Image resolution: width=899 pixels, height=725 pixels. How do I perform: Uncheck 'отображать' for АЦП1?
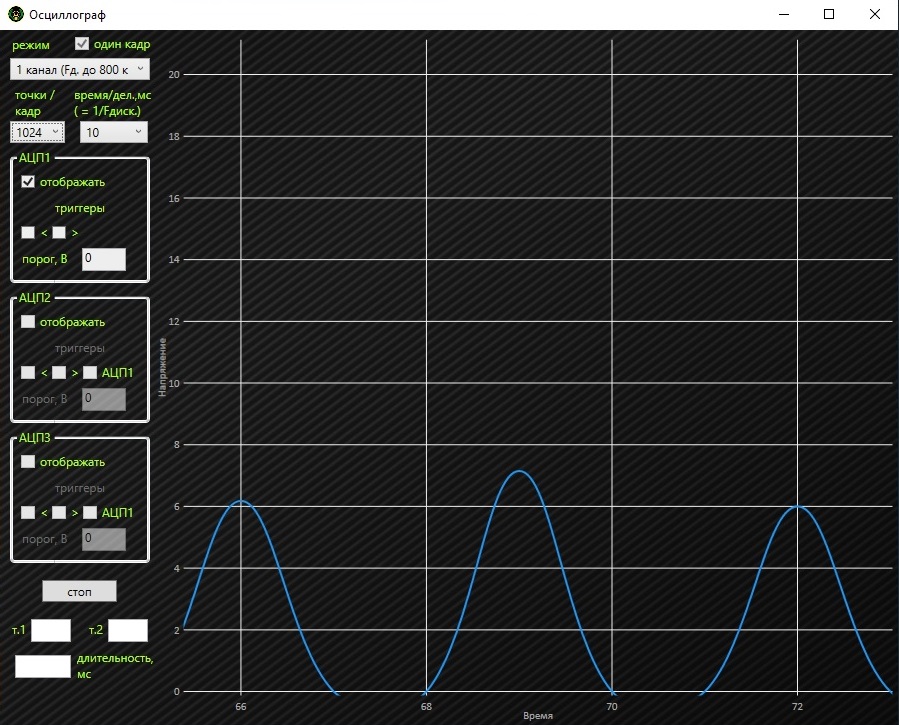28,182
